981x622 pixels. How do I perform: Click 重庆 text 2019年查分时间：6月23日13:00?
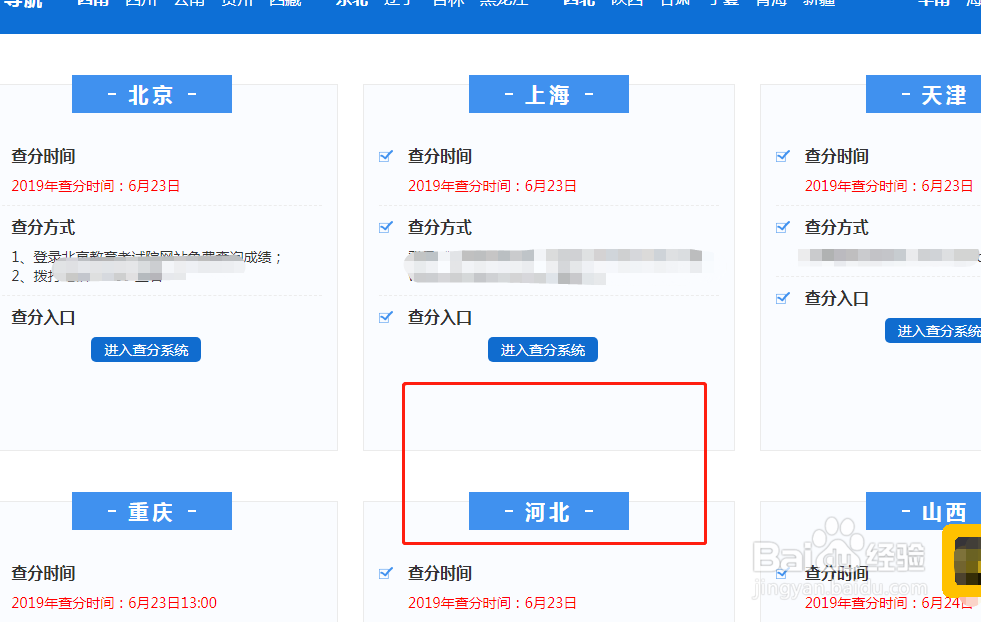(114, 603)
